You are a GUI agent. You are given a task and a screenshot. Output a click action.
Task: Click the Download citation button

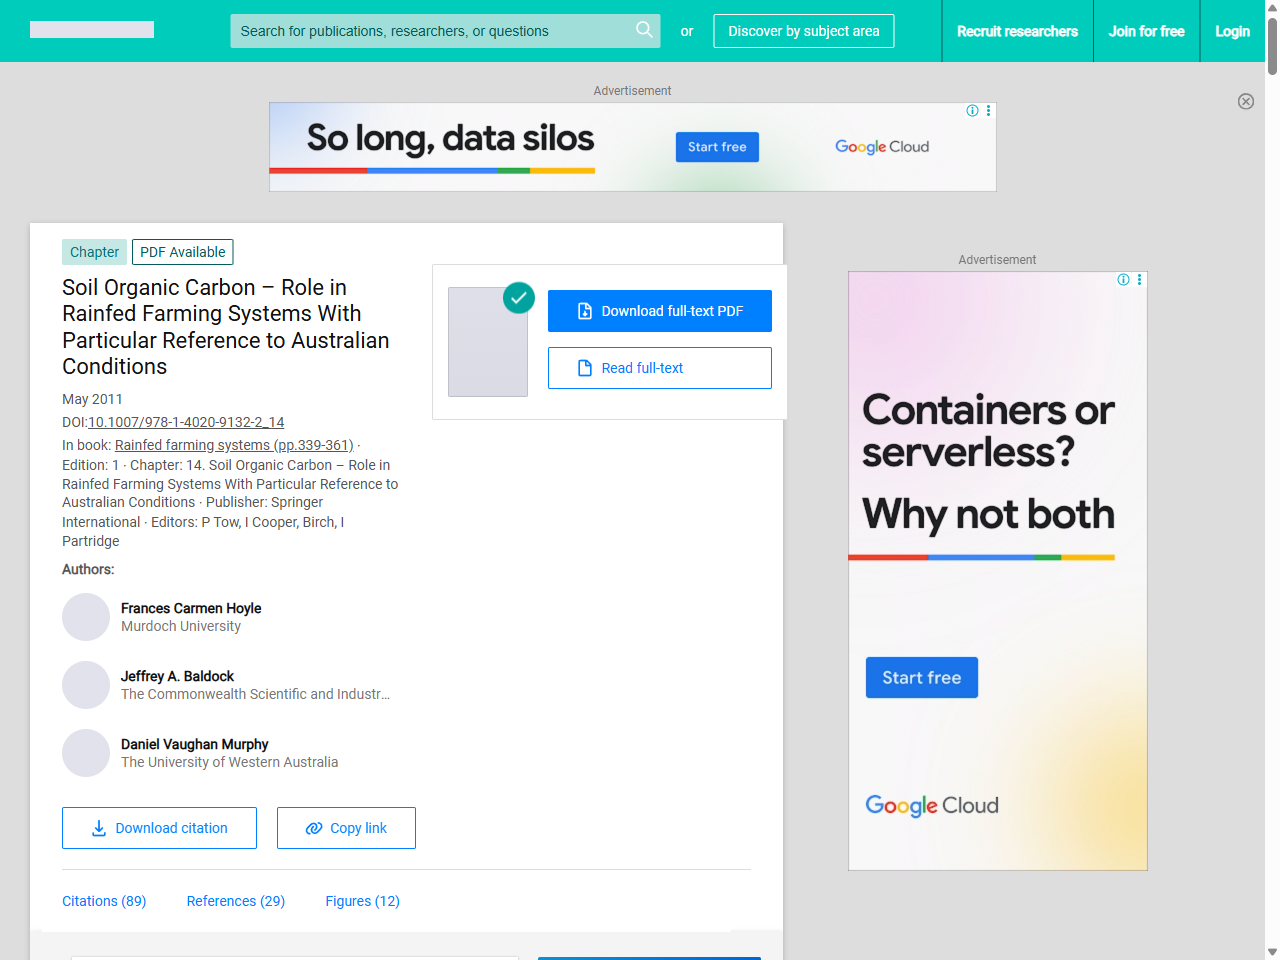(159, 828)
